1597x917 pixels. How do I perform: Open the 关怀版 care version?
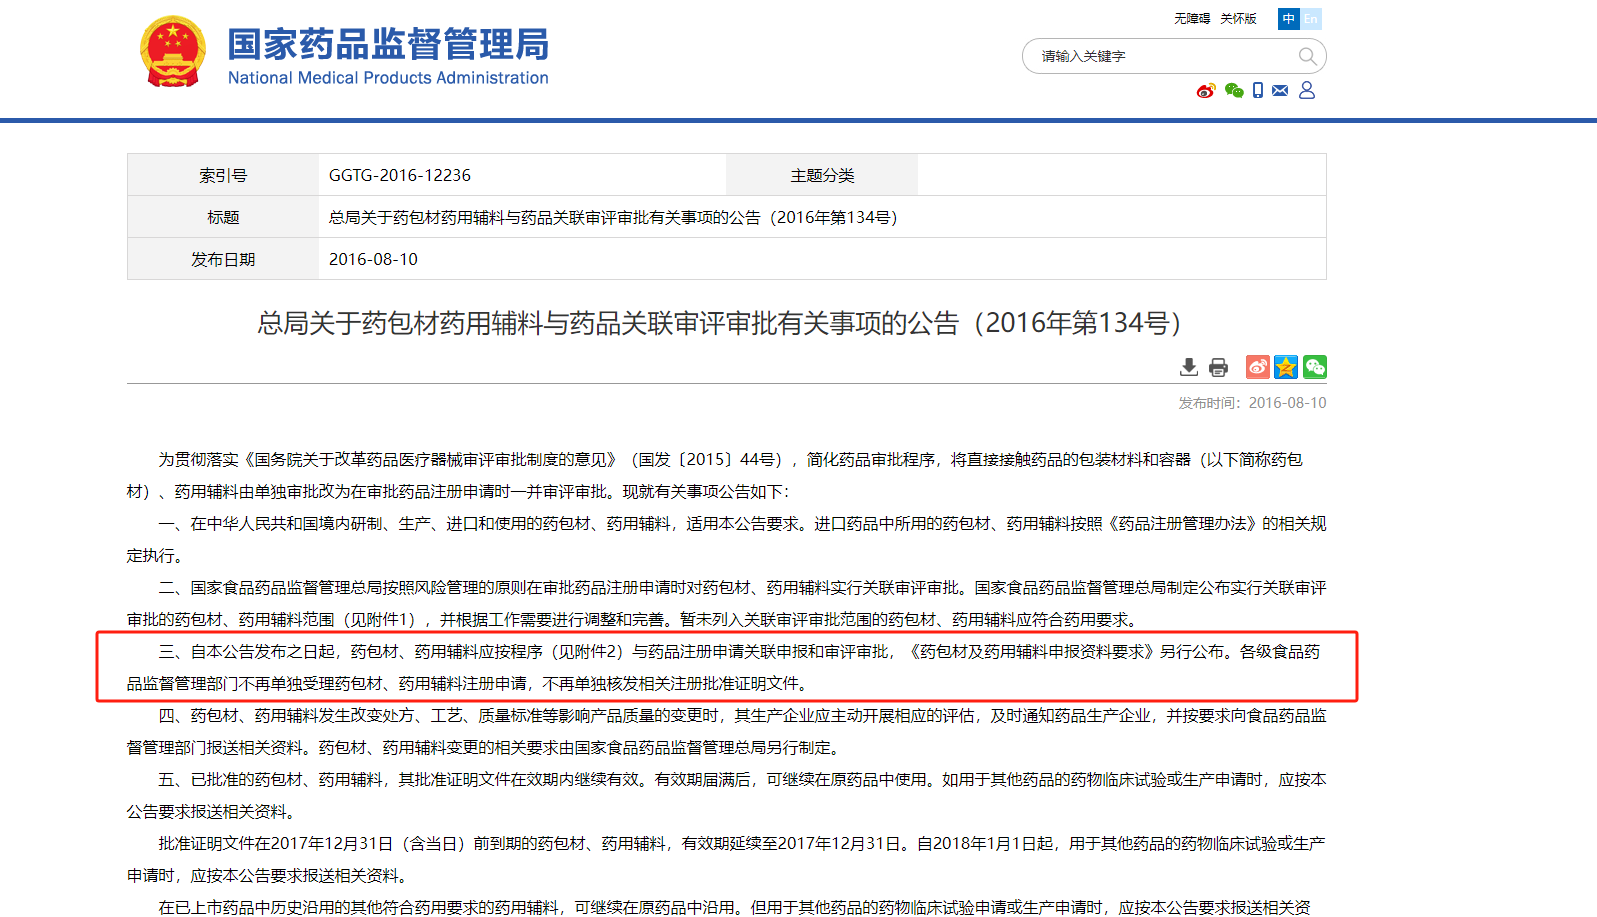coord(1238,19)
